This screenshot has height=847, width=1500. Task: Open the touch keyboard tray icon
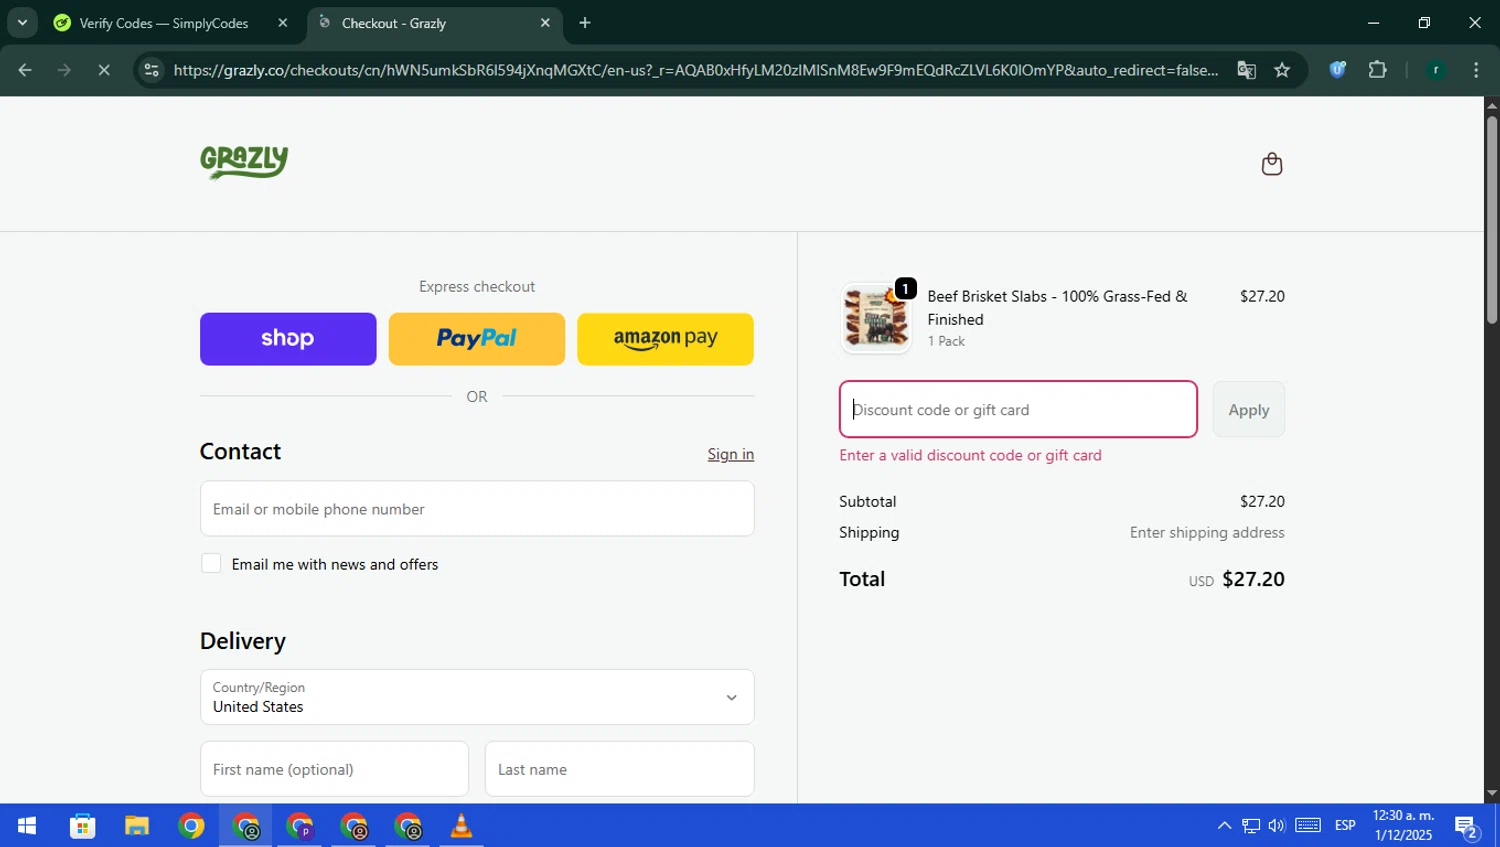coord(1308,826)
